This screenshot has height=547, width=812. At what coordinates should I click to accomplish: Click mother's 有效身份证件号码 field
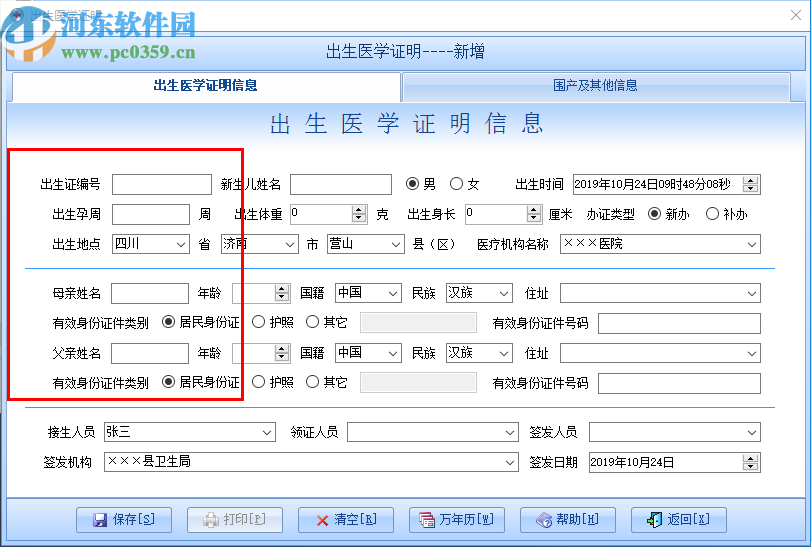679,324
